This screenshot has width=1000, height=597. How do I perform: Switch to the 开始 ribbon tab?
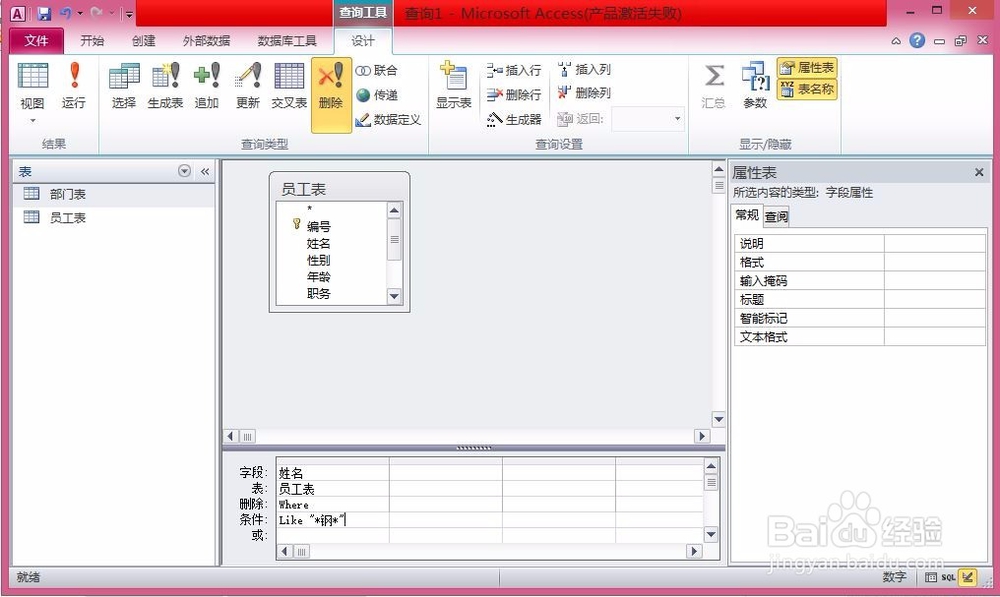(92, 41)
